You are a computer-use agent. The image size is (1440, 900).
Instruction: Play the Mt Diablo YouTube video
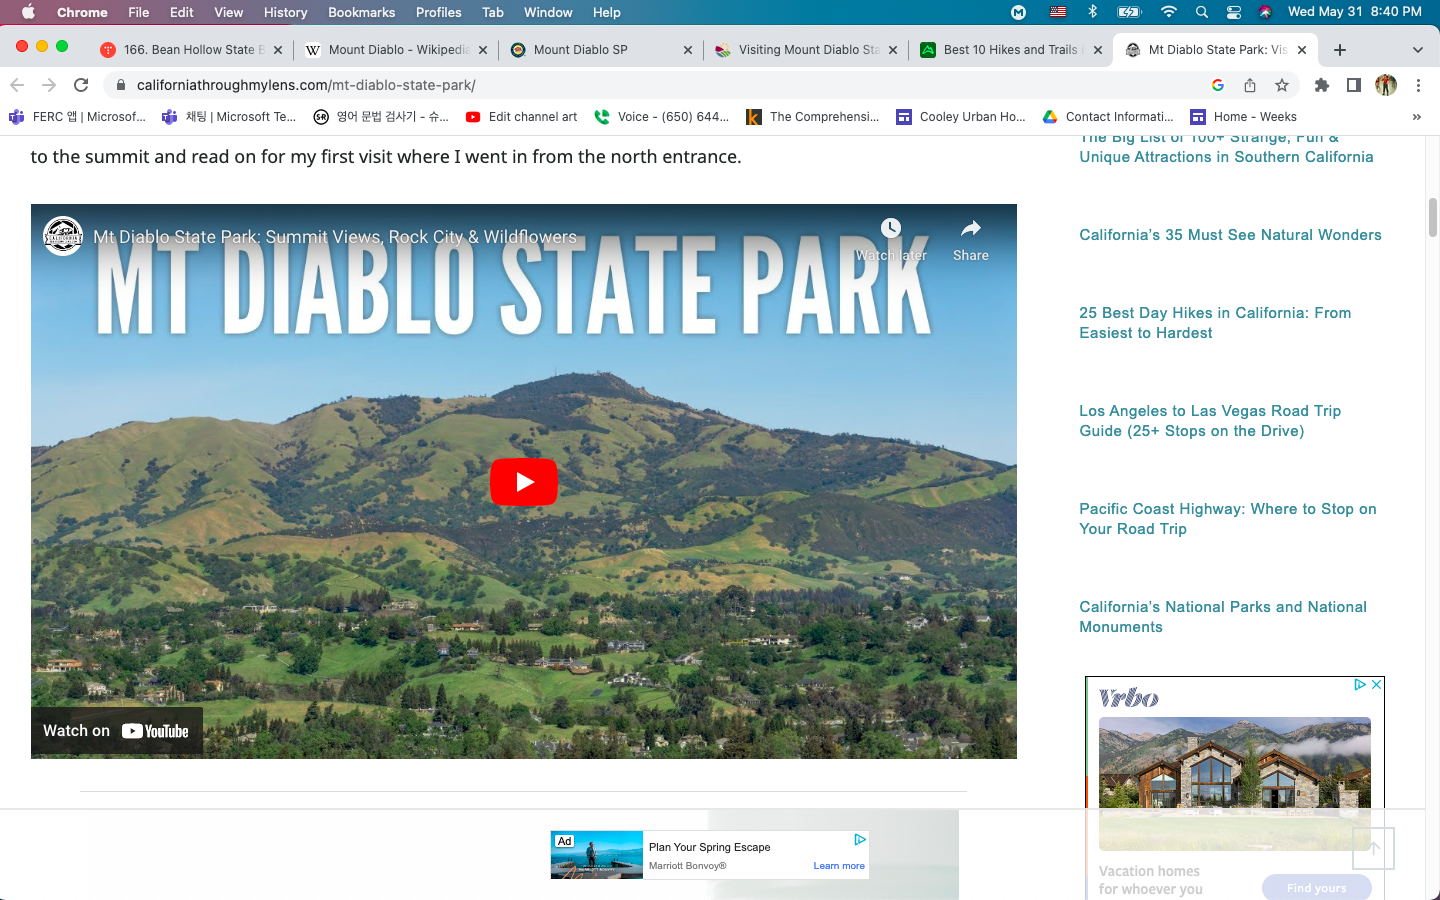pos(523,482)
